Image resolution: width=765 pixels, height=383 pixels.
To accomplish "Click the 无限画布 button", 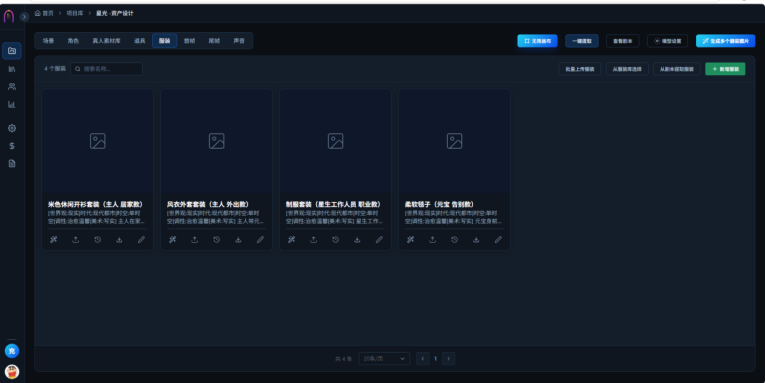I will pos(537,41).
